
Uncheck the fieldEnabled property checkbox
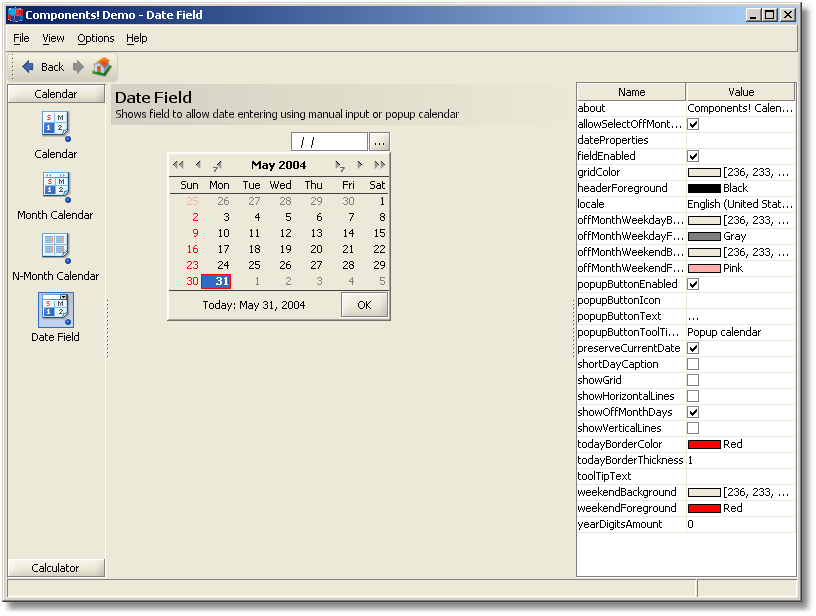coord(693,156)
